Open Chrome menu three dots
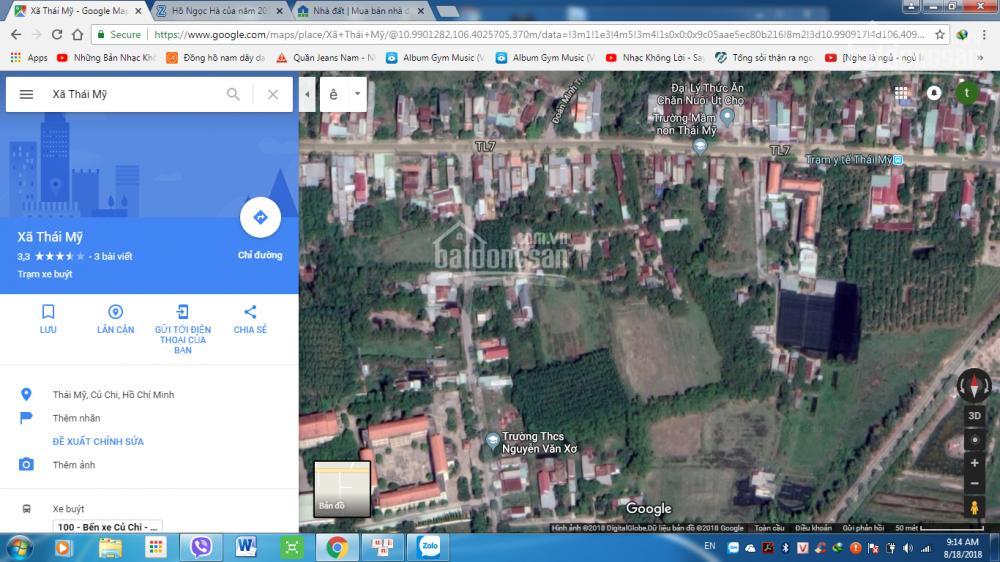 (985, 34)
